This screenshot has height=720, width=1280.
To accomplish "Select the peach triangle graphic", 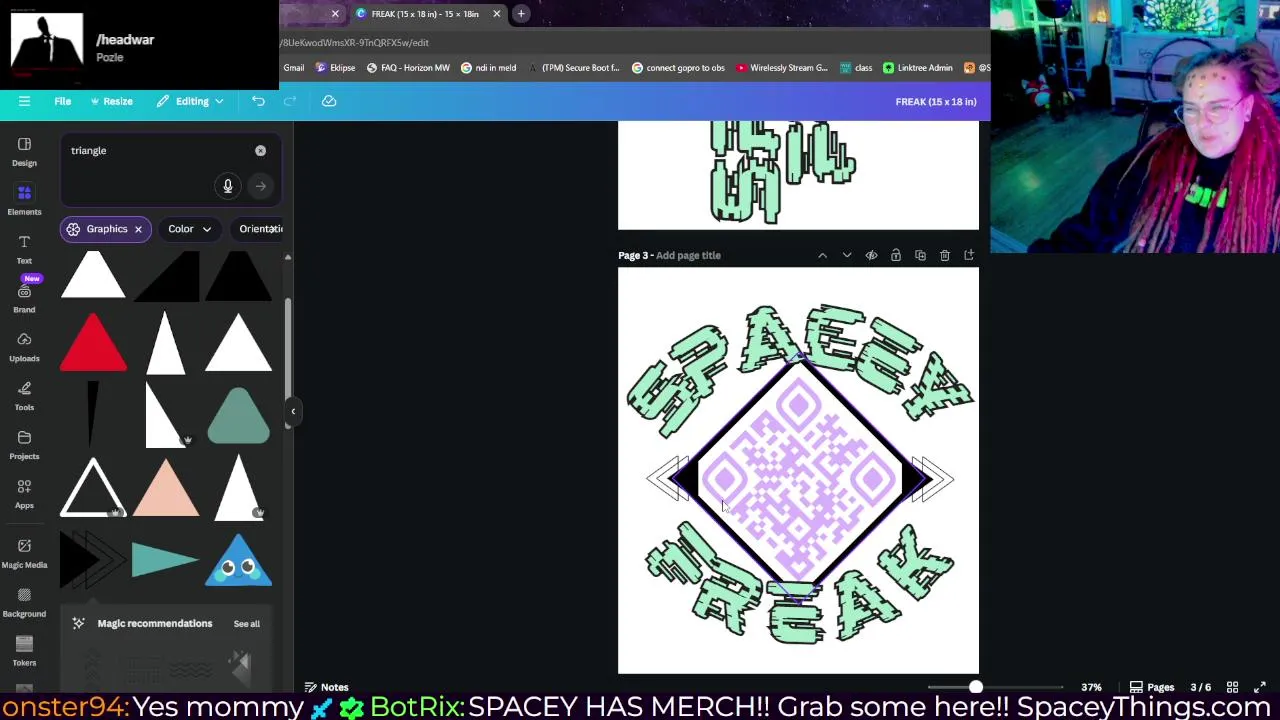I will tap(166, 488).
